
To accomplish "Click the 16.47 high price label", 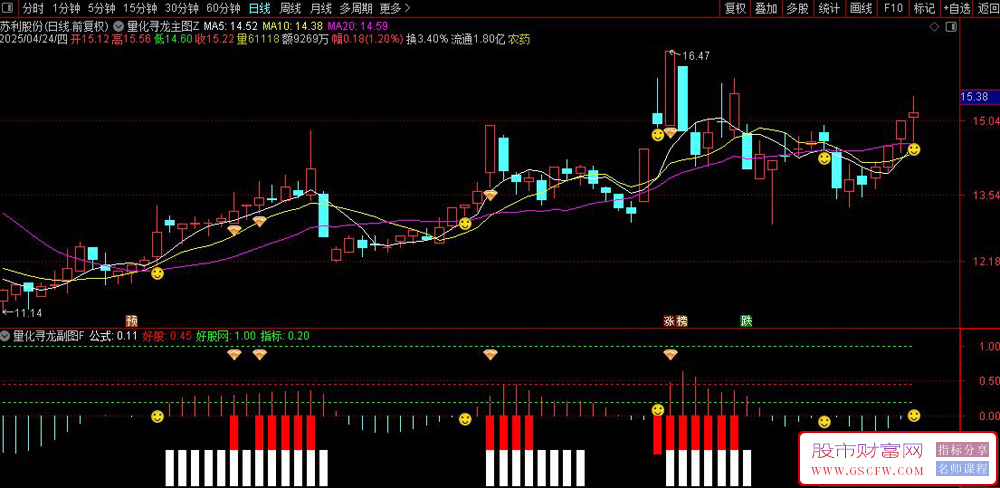I will coord(696,56).
